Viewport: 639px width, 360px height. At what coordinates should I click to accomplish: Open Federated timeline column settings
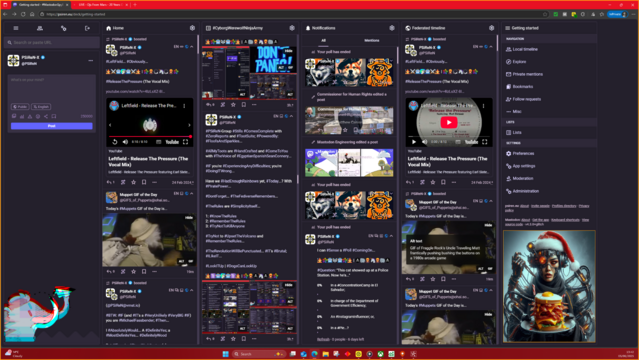[491, 28]
